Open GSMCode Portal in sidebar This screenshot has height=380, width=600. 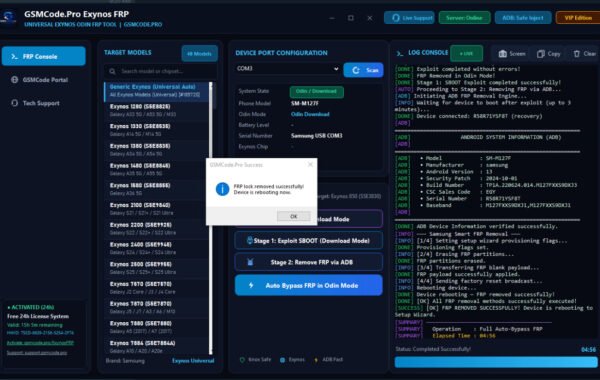(44, 80)
